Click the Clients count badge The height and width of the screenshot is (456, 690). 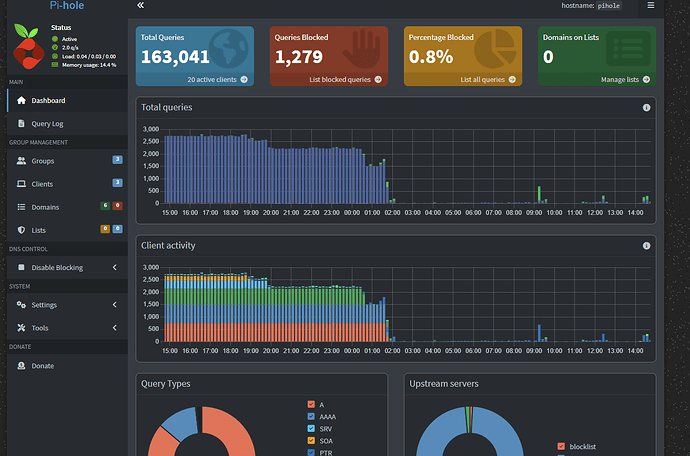click(117, 183)
